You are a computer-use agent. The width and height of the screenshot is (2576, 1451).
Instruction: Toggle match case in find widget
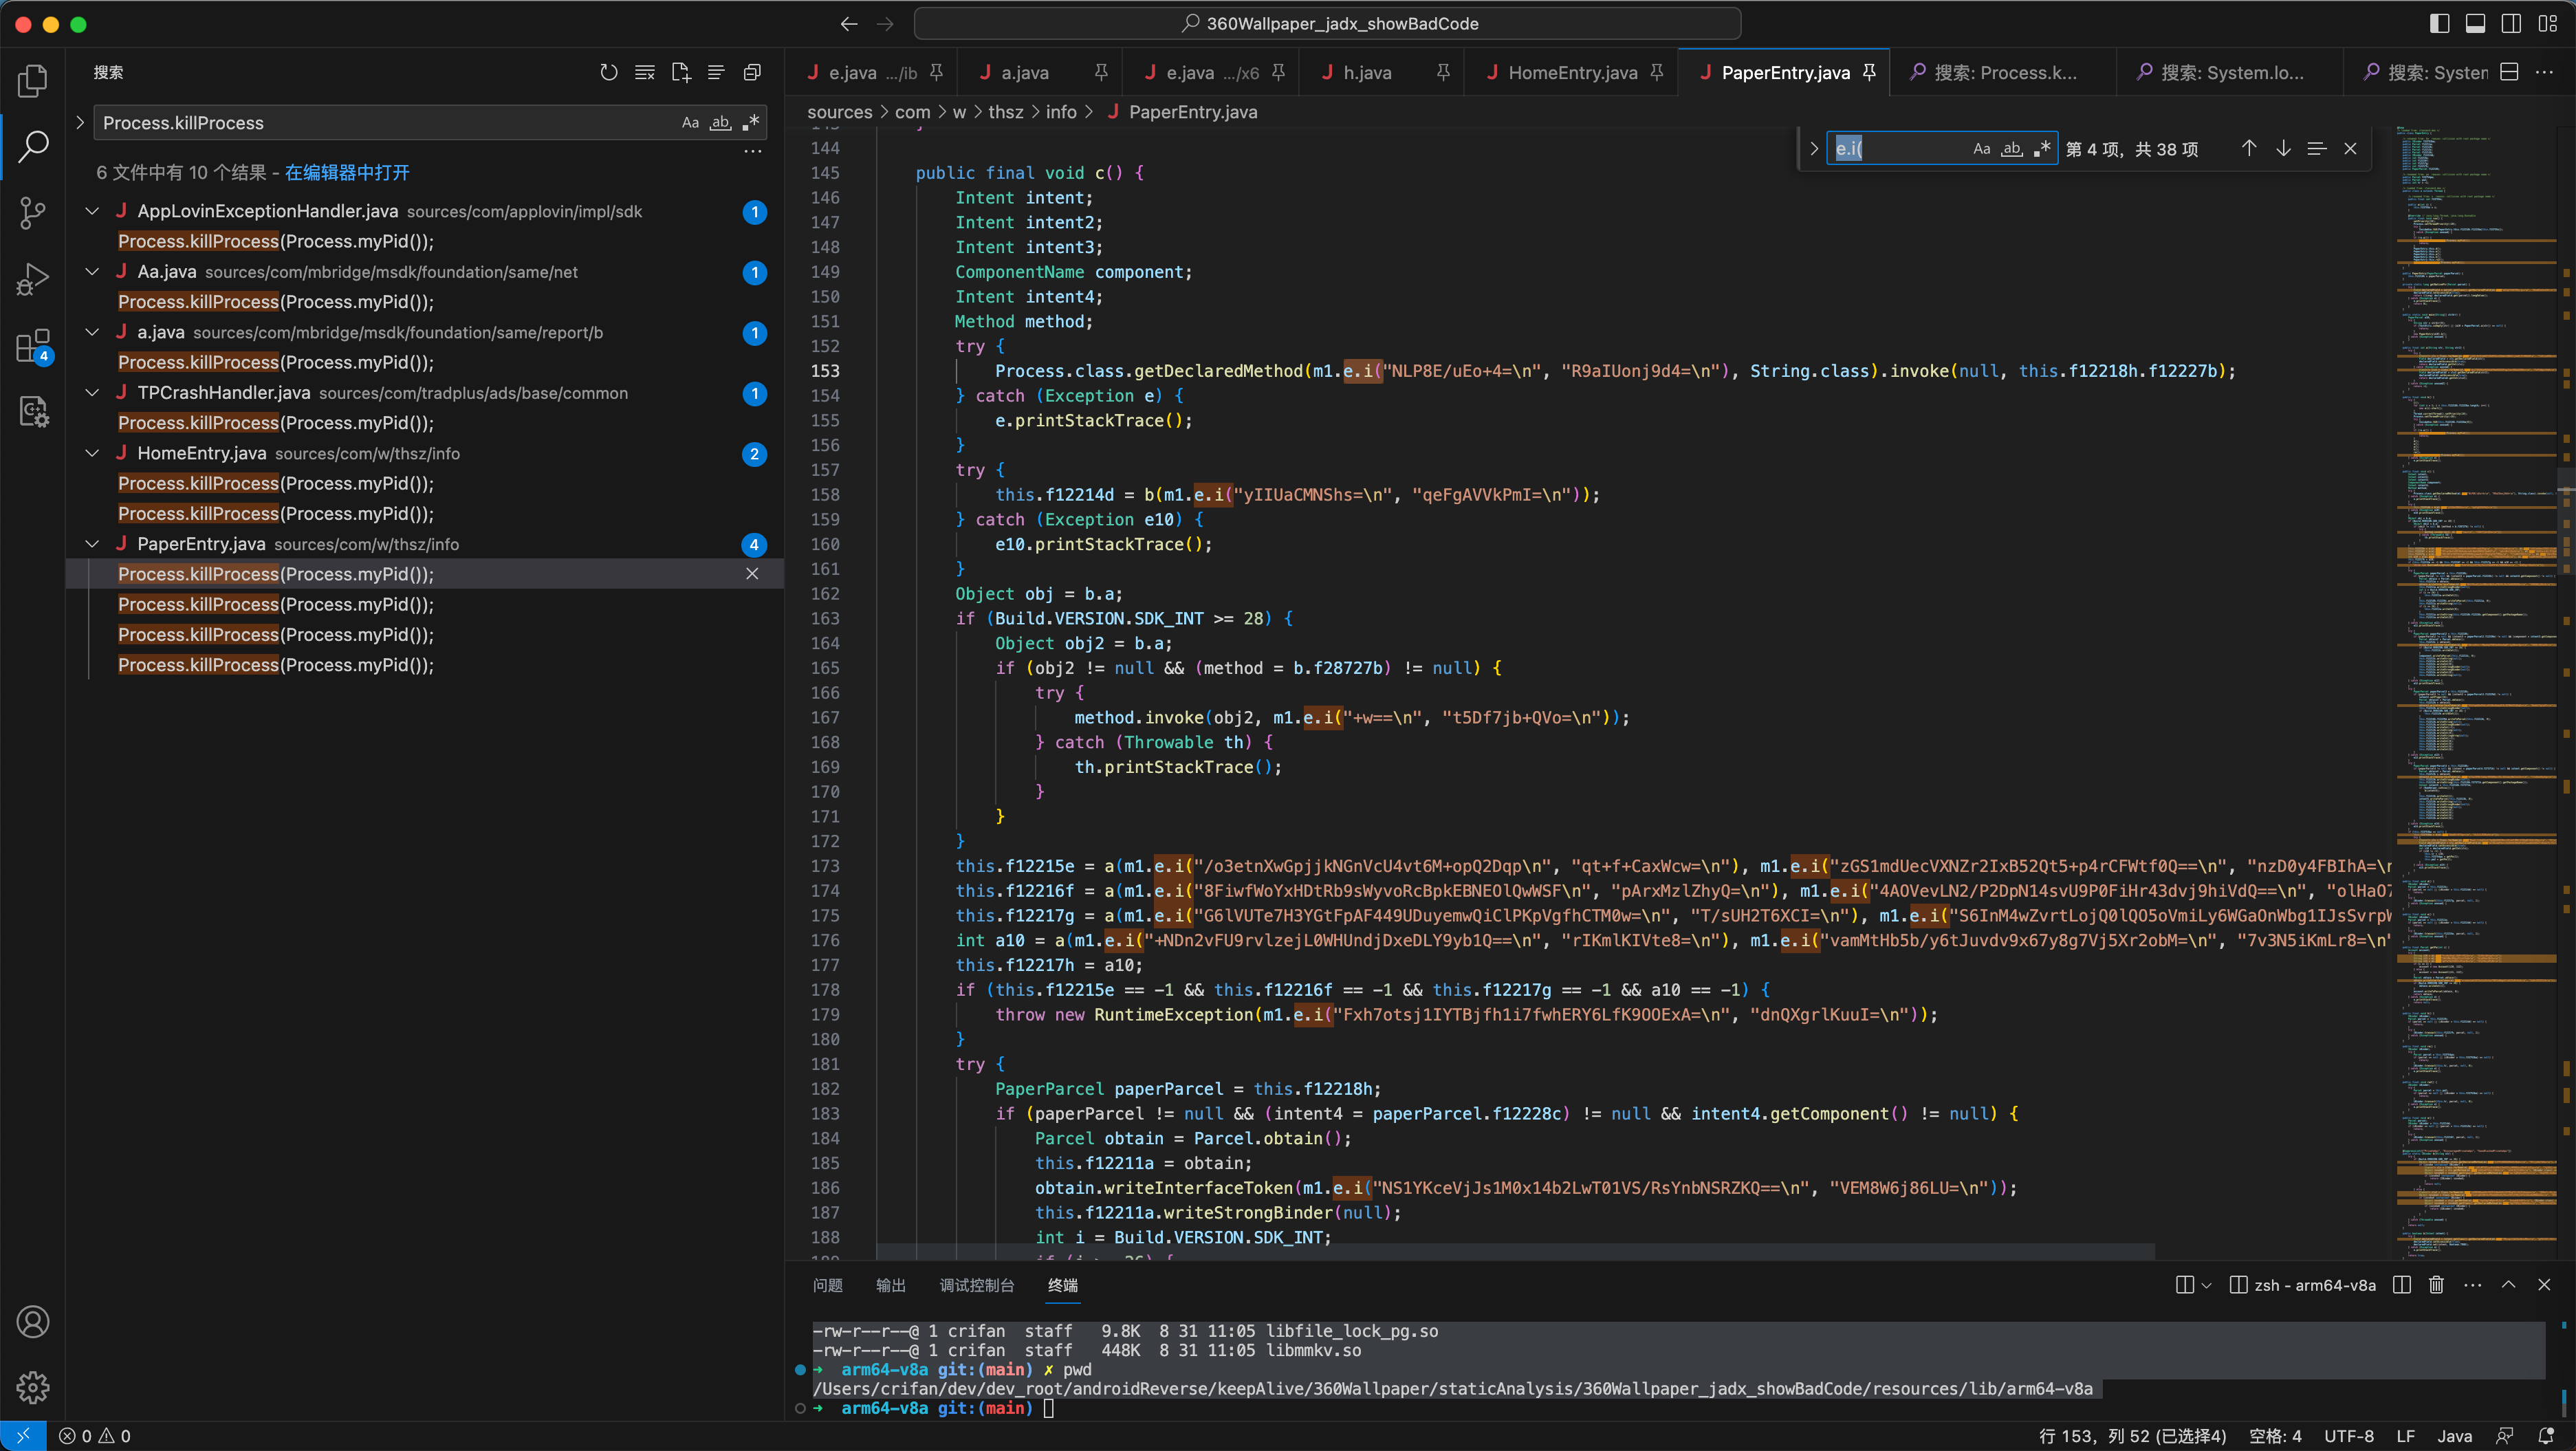(x=1981, y=149)
